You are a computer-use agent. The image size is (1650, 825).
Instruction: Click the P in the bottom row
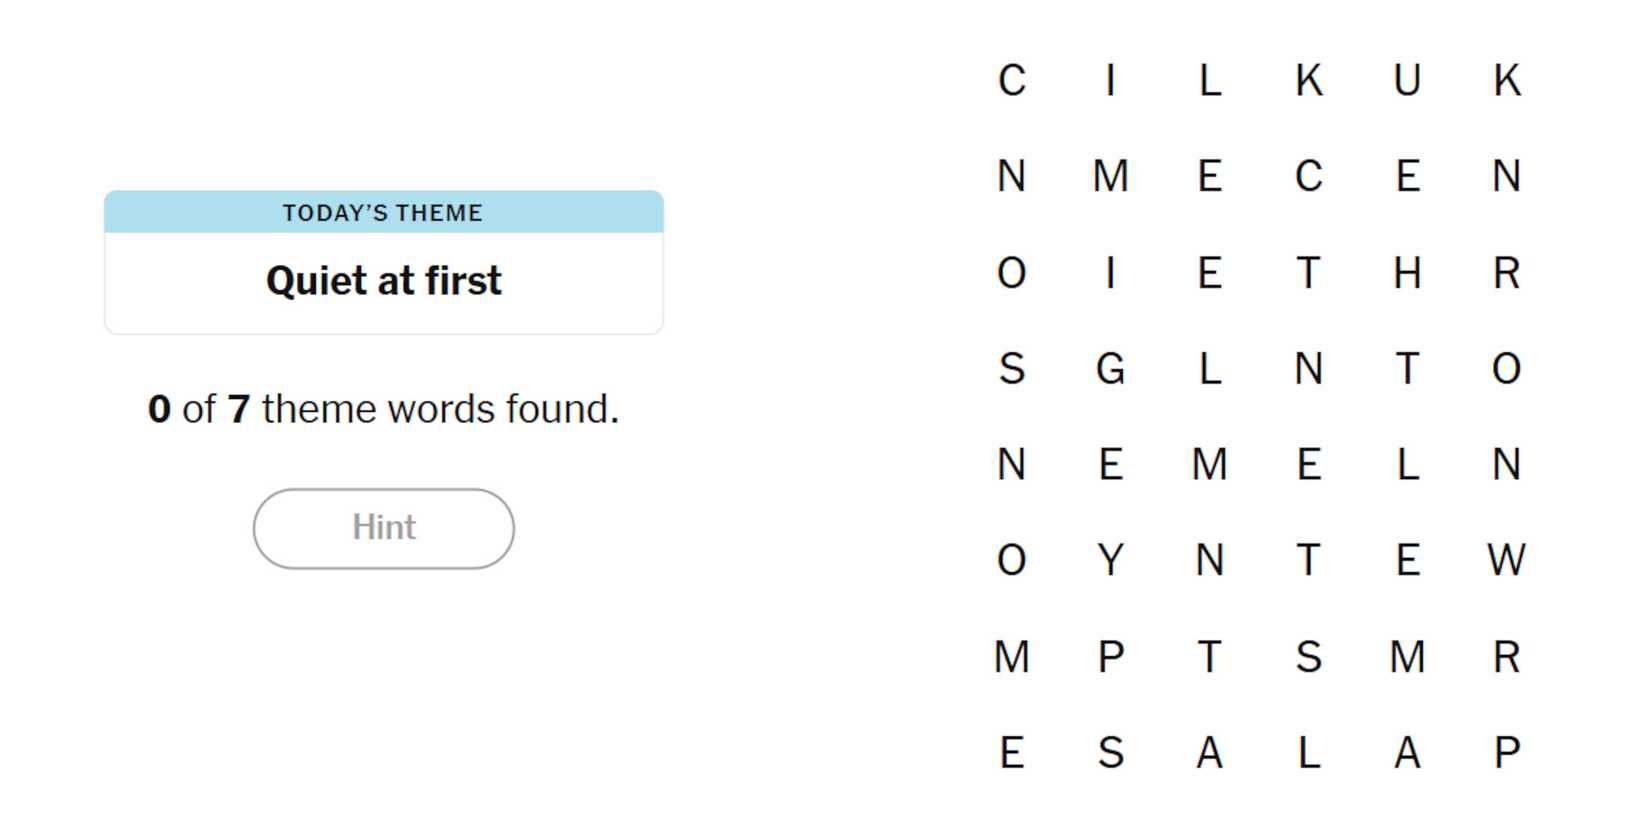(x=1506, y=752)
